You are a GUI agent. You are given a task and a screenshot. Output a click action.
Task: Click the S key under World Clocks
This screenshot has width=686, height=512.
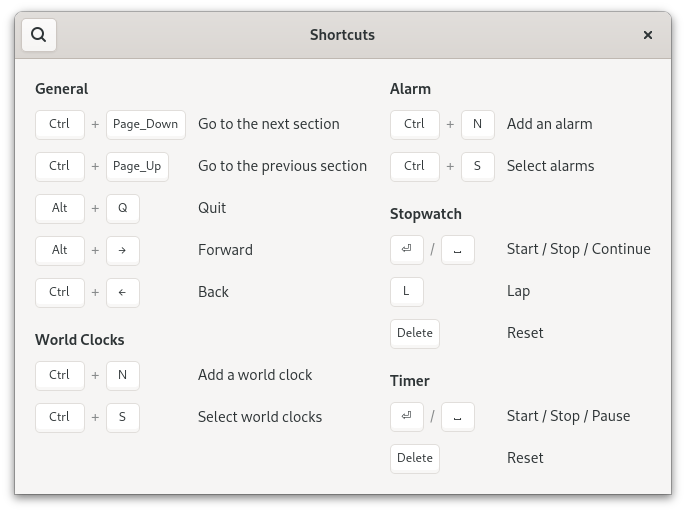123,417
